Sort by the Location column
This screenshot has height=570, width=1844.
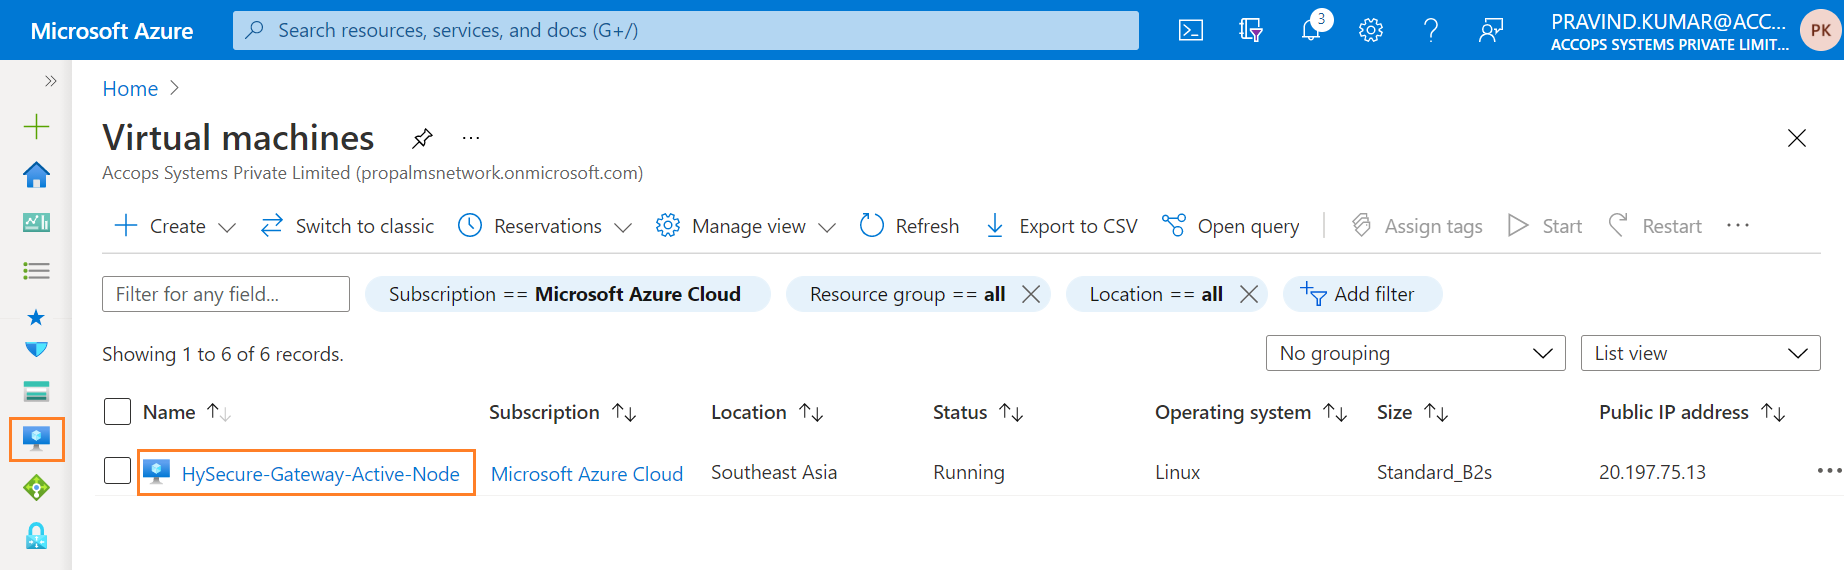pos(767,412)
